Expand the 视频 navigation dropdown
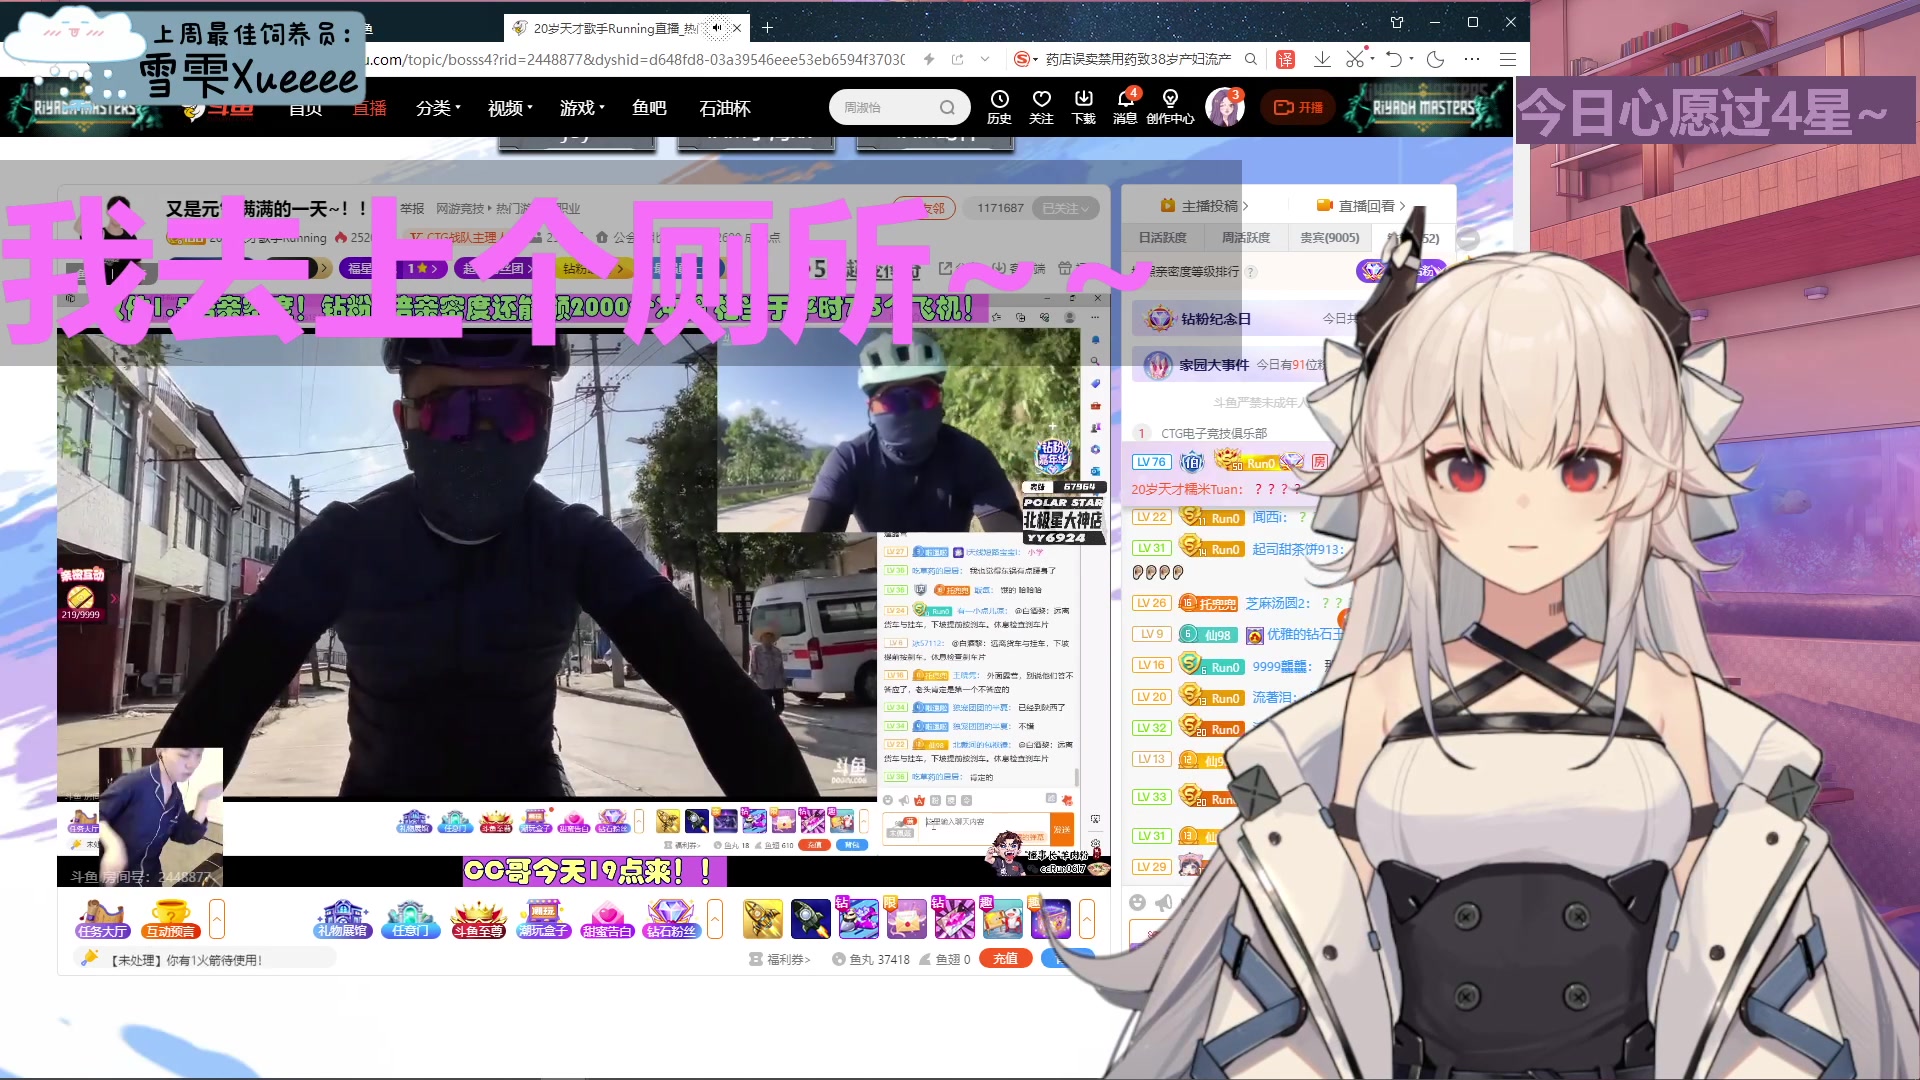Viewport: 1920px width, 1080px height. 510,107
